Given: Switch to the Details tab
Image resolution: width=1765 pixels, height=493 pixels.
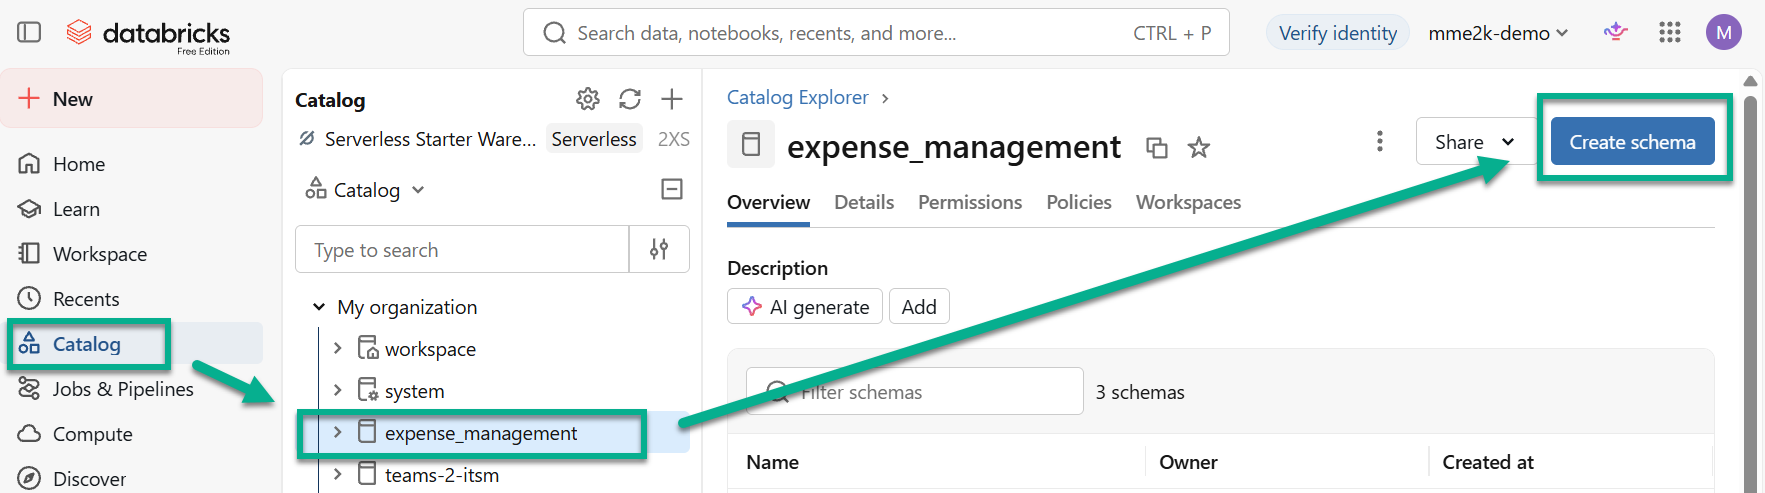Looking at the screenshot, I should (864, 202).
